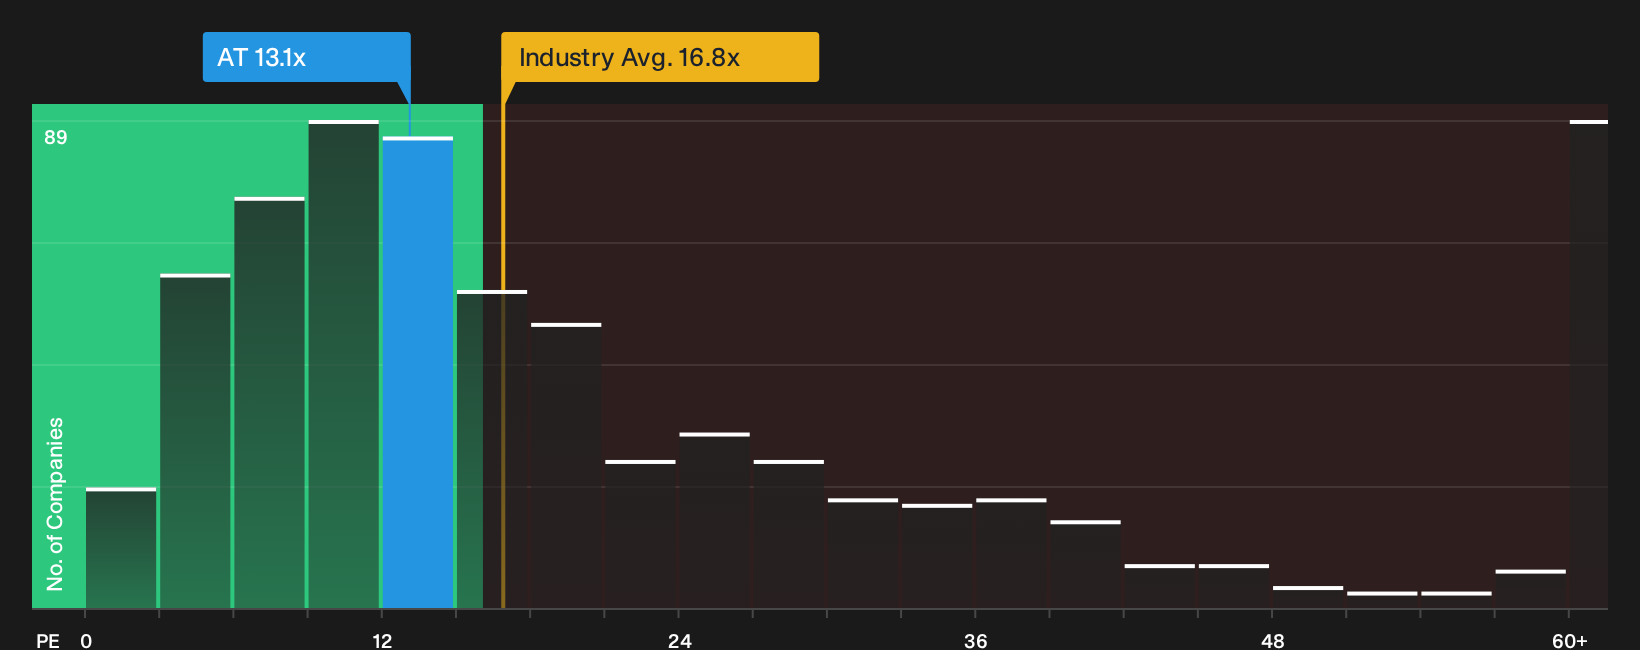
Task: Click the bar starting at PE 24
Action: click(715, 520)
